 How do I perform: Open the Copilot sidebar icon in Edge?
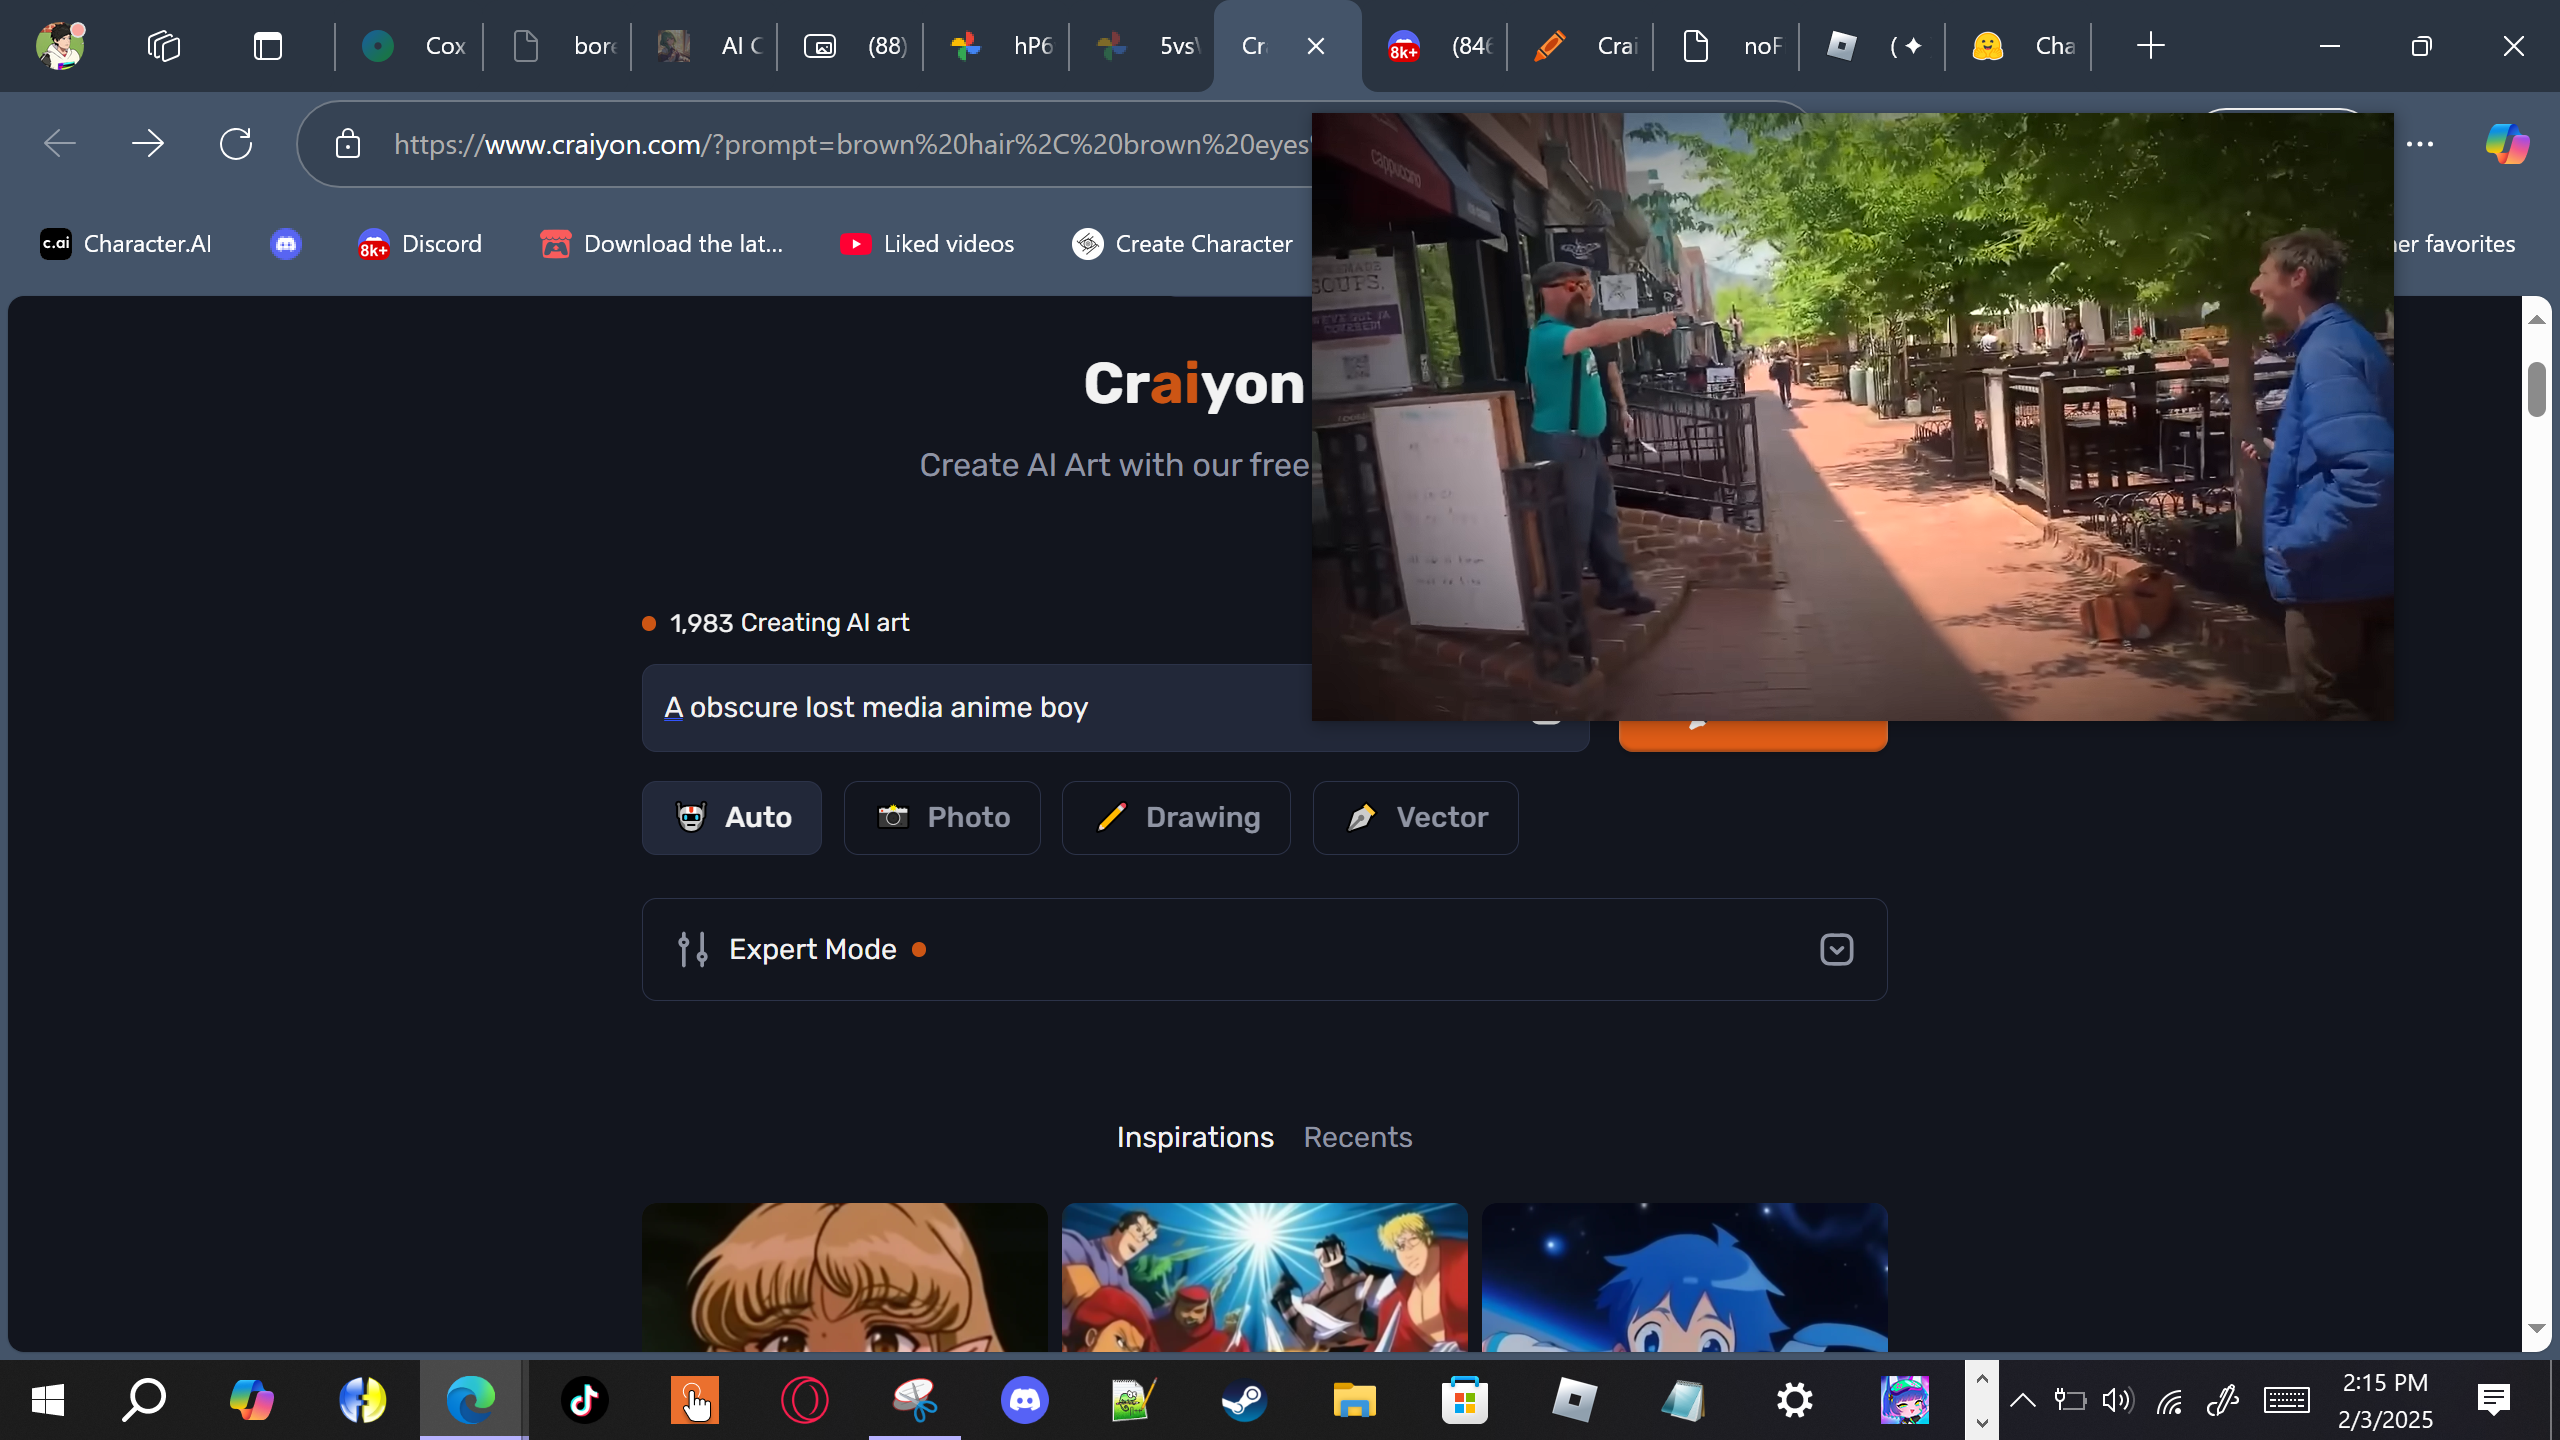pyautogui.click(x=2507, y=144)
